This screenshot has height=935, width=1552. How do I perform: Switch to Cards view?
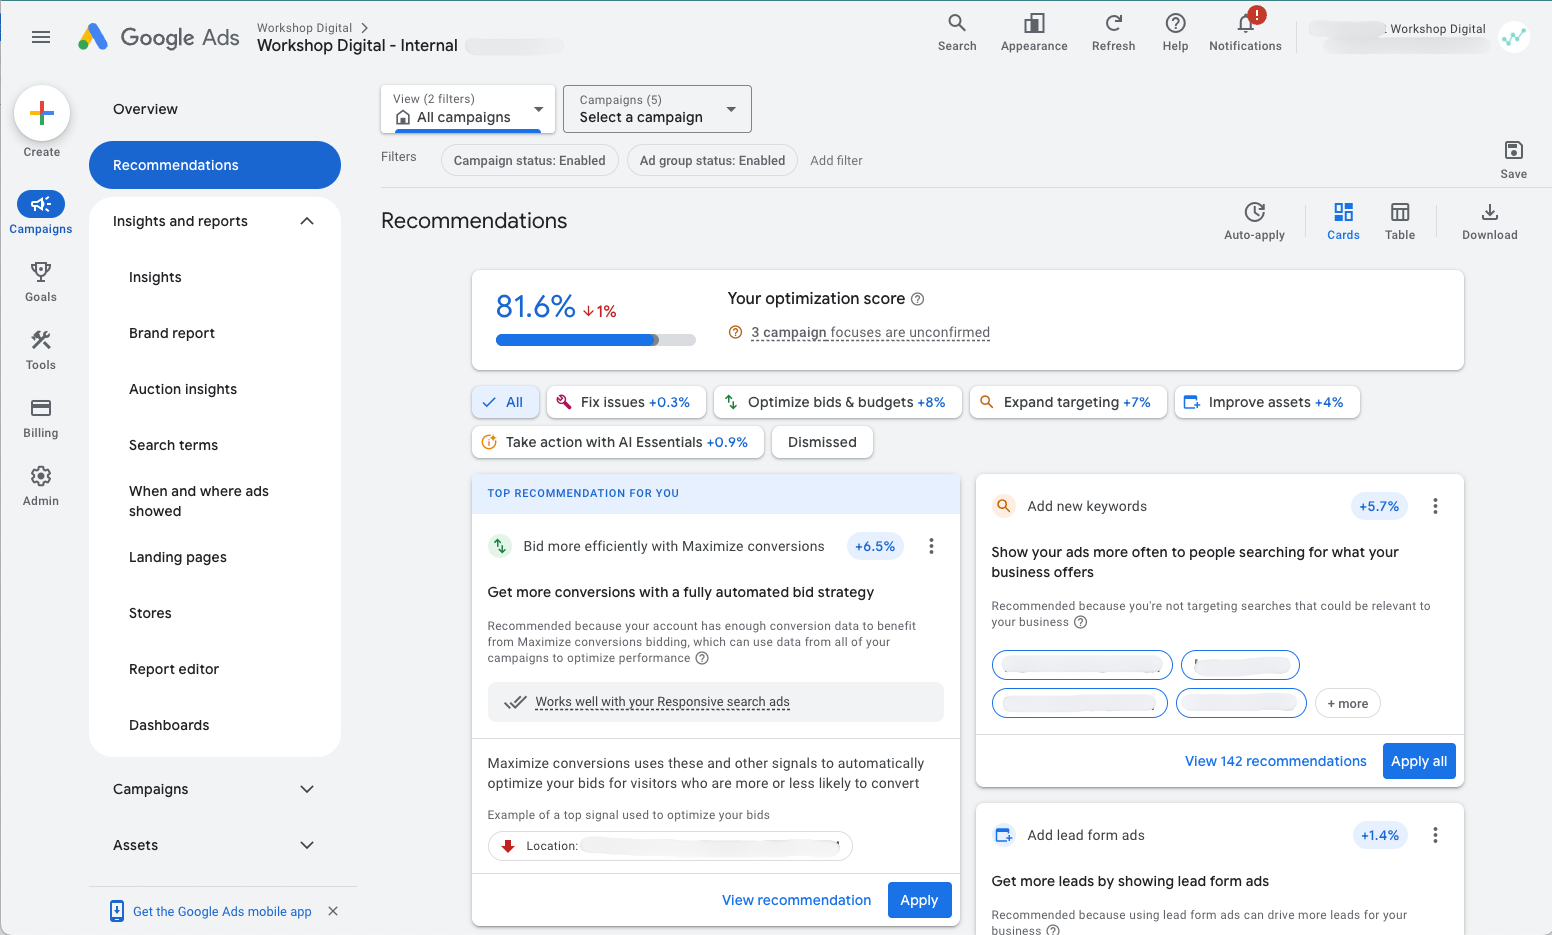[x=1343, y=220]
